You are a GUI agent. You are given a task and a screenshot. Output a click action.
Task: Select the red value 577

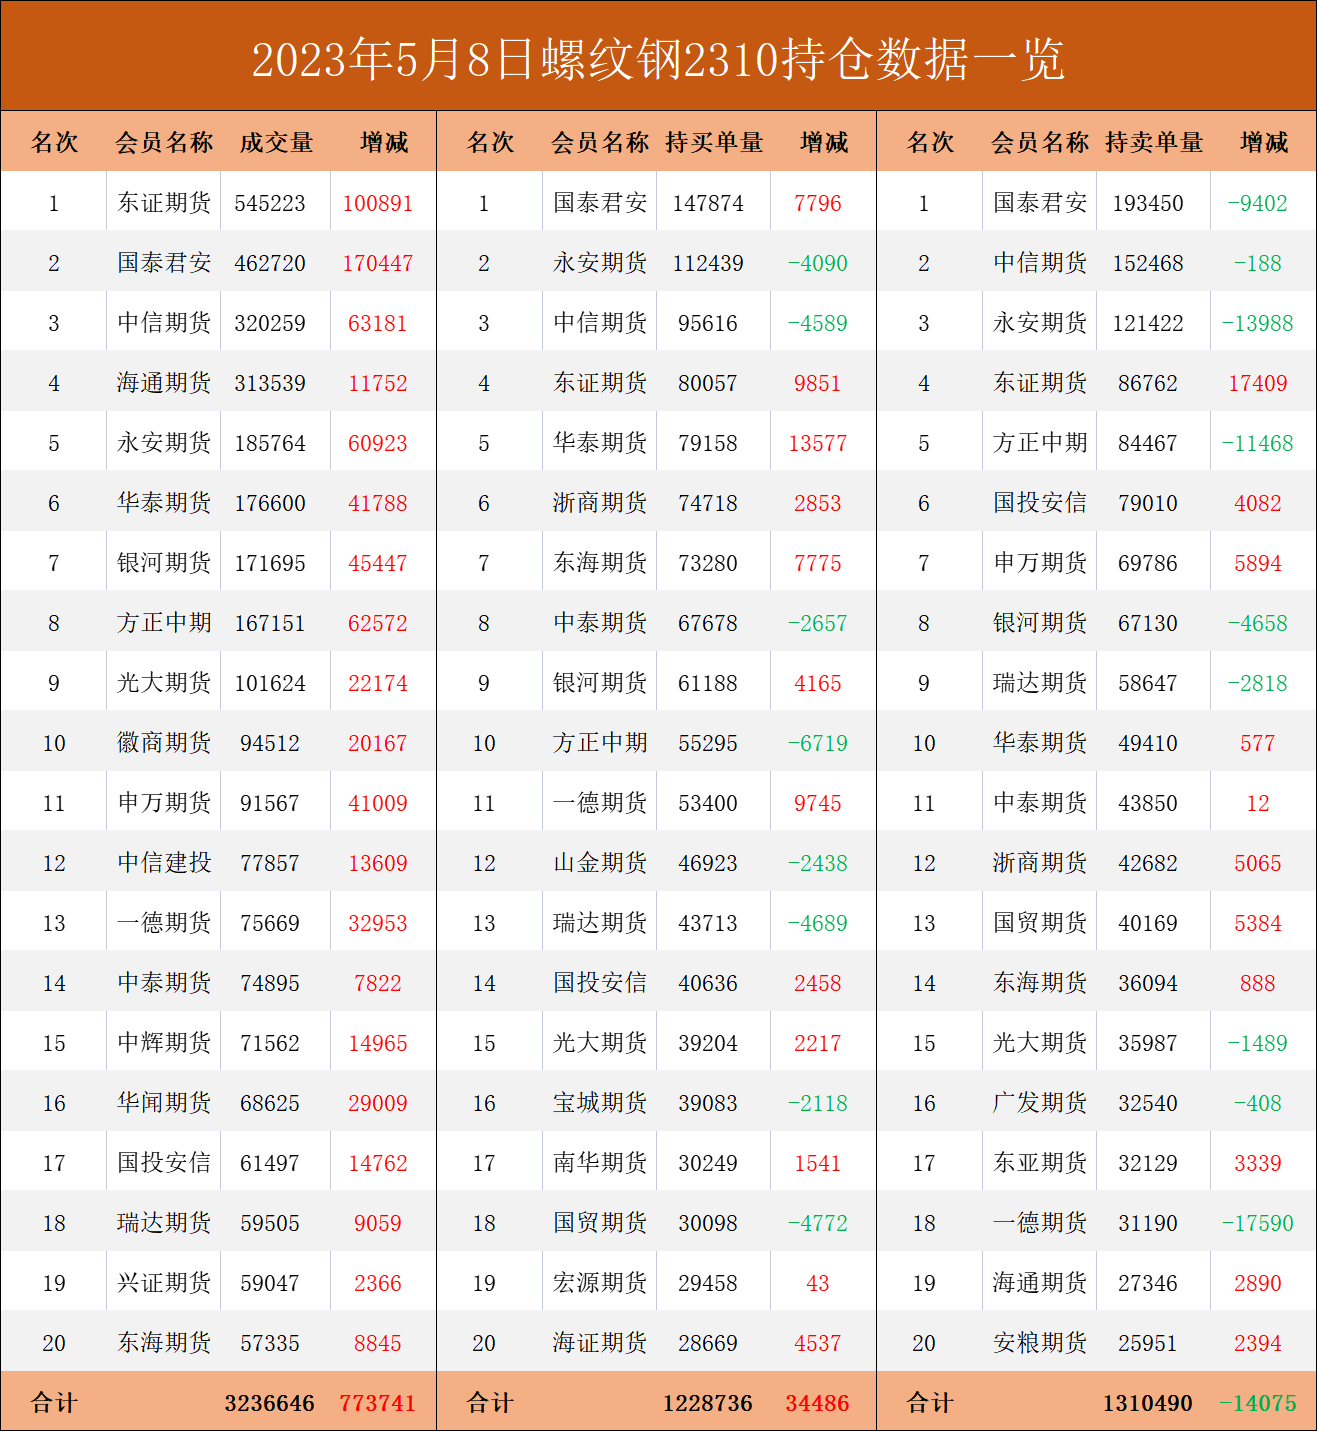pyautogui.click(x=1258, y=743)
